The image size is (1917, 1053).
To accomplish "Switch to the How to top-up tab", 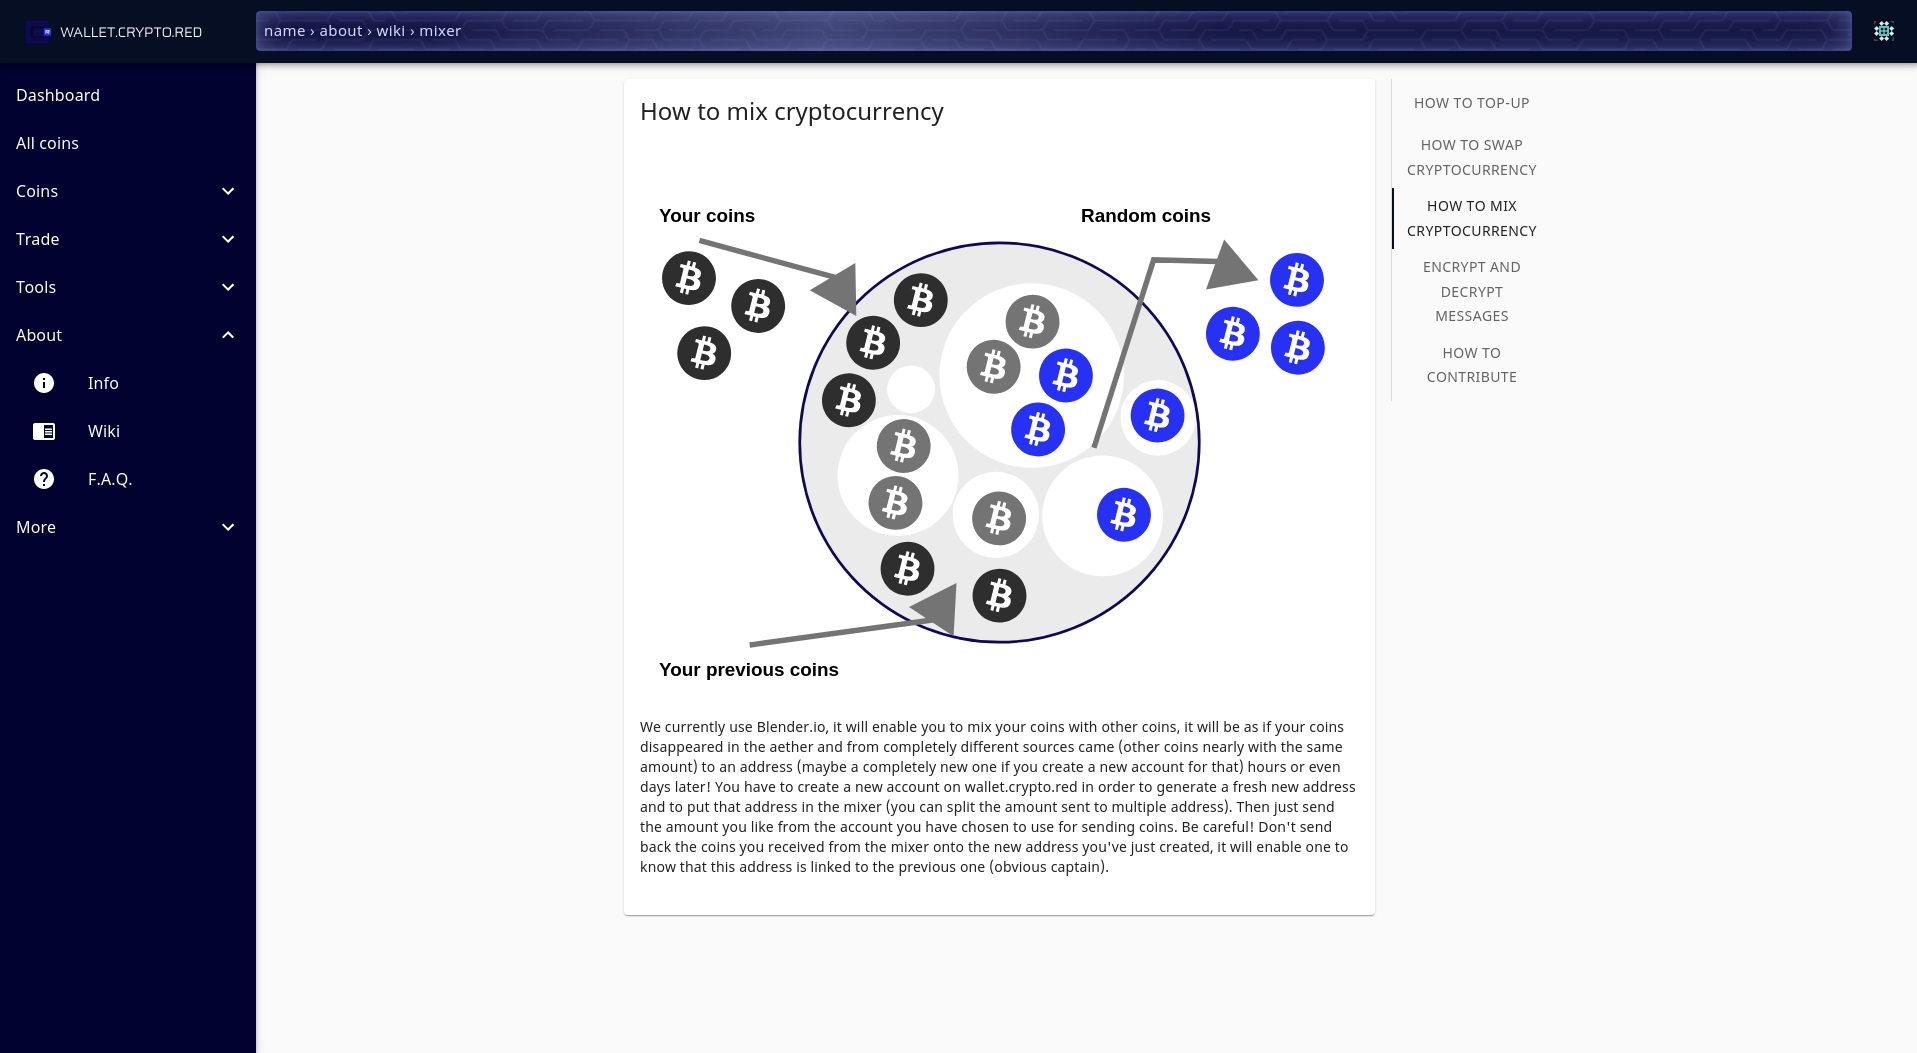I will tap(1471, 103).
